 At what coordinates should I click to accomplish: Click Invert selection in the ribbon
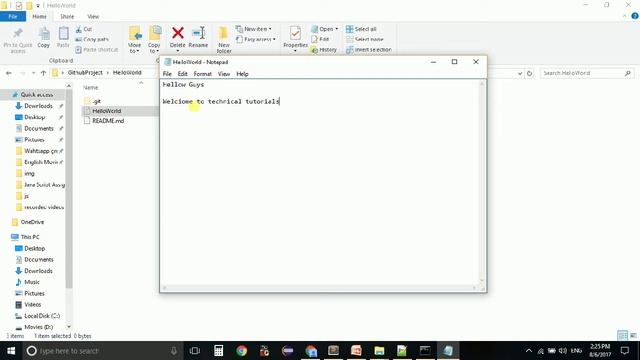(369, 49)
